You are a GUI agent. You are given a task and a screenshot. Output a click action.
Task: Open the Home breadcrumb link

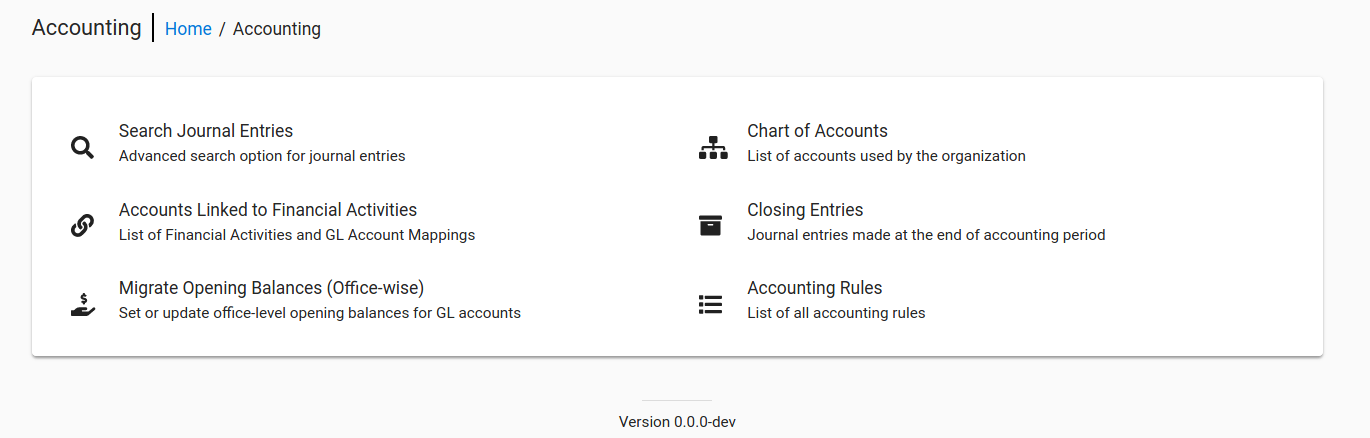coord(188,29)
